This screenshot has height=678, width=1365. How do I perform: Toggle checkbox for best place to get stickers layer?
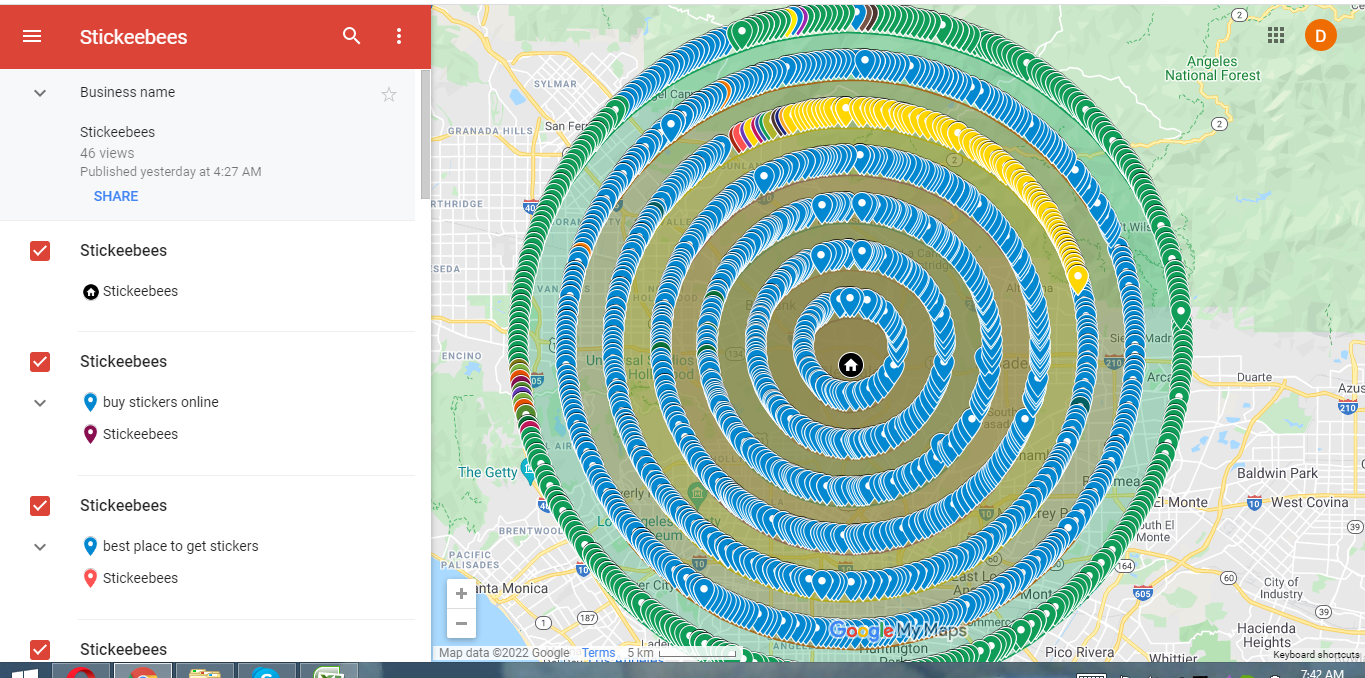(x=40, y=506)
